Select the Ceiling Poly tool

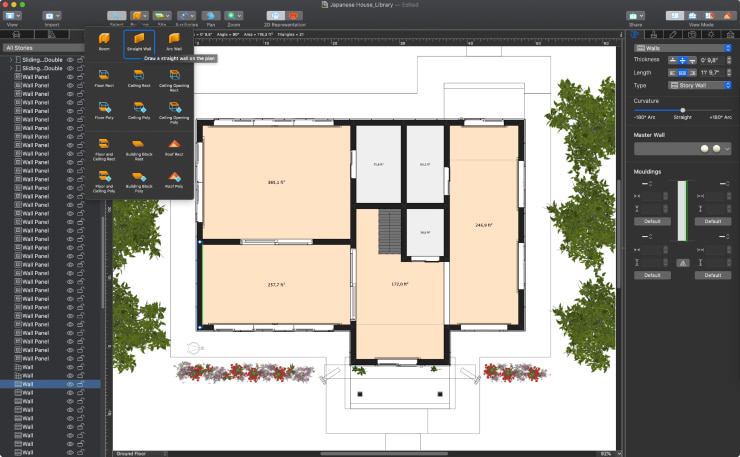point(139,107)
